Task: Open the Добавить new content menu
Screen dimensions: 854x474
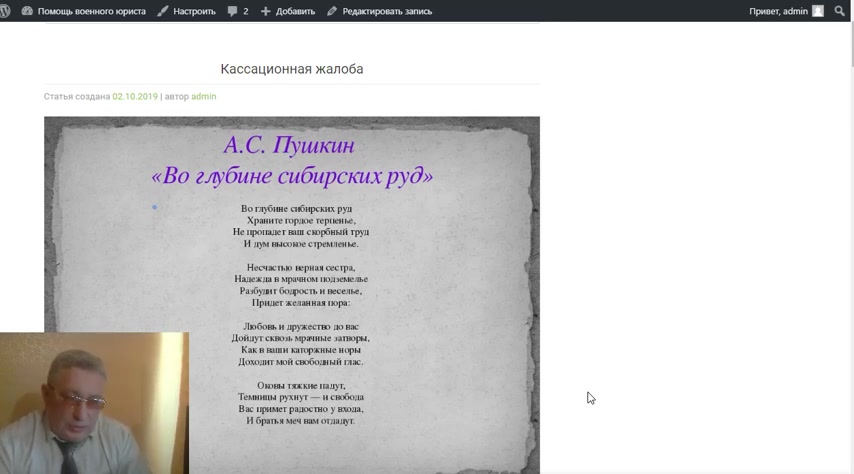Action: pyautogui.click(x=295, y=11)
